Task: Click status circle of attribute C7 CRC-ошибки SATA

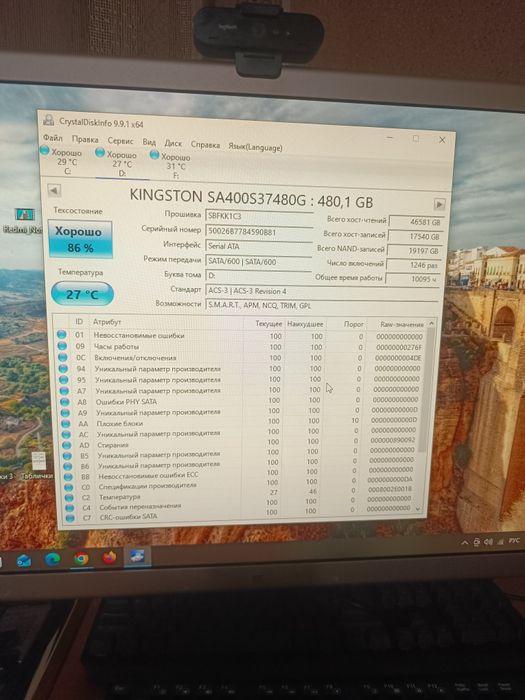Action: tap(70, 517)
